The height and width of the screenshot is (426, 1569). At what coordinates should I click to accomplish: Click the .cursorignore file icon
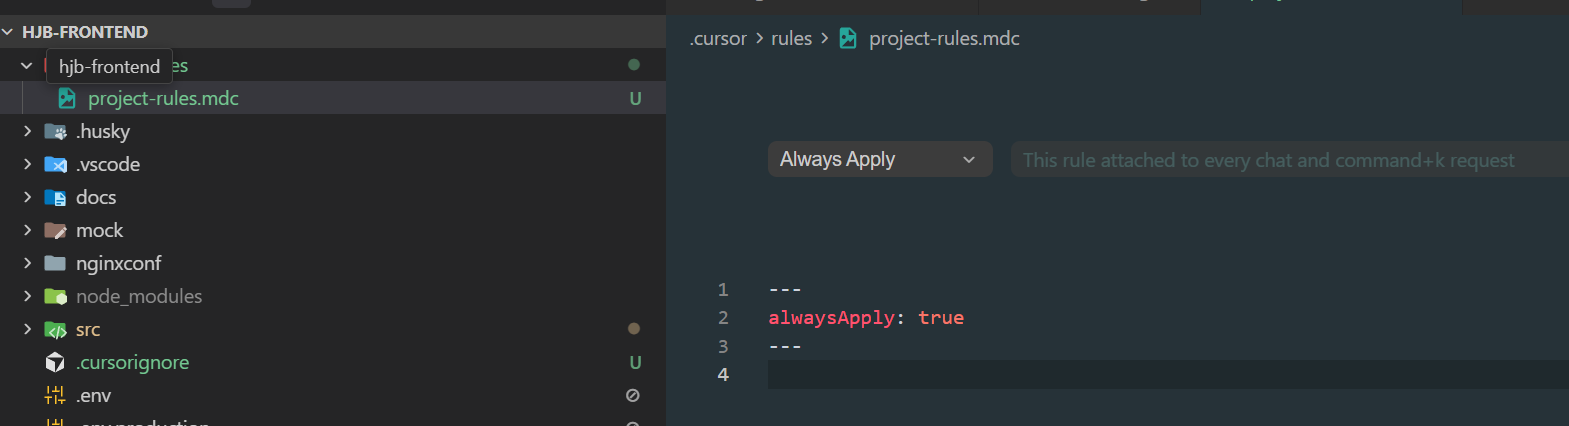coord(56,363)
